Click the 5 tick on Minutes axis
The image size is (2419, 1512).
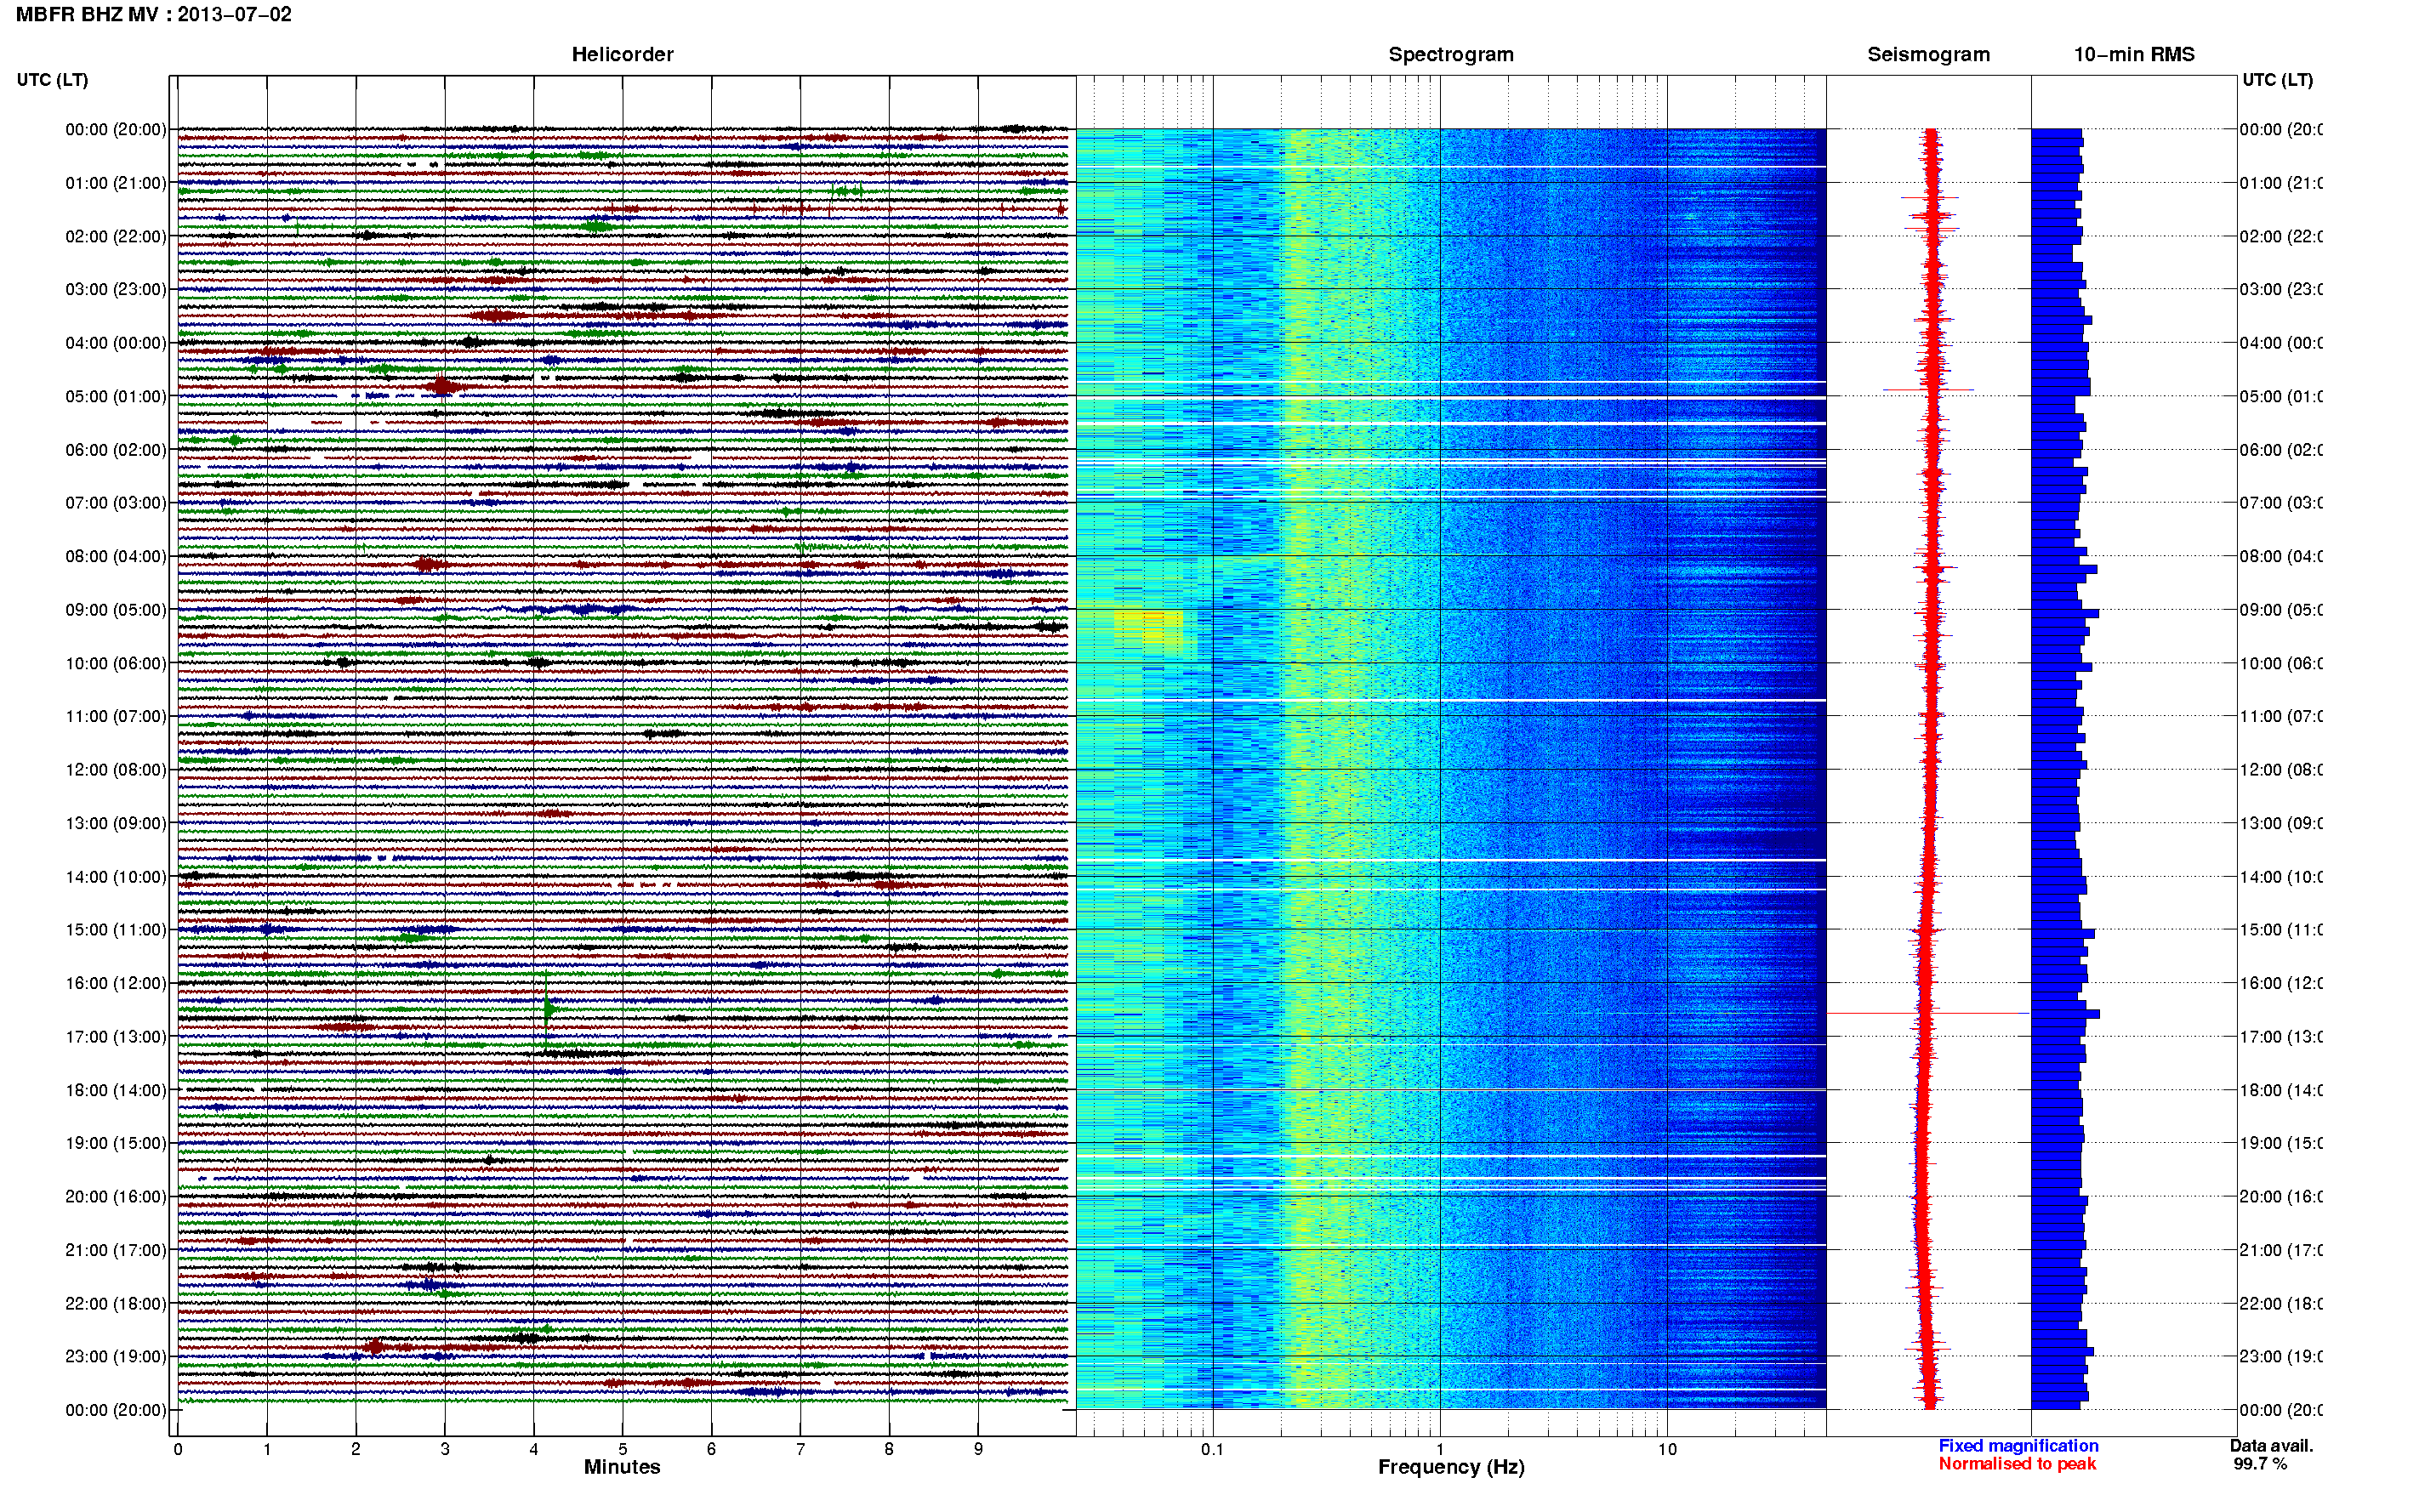(x=623, y=1449)
